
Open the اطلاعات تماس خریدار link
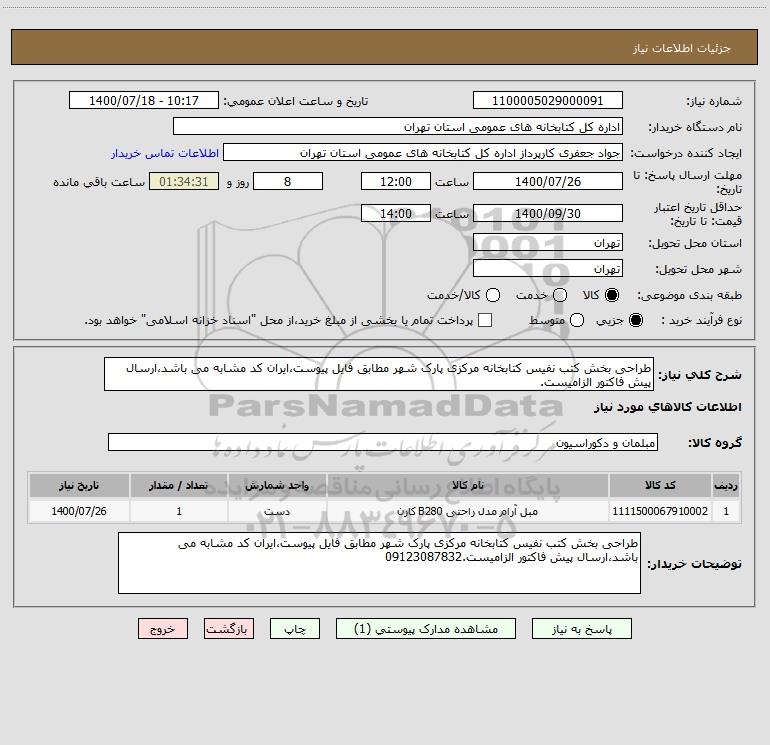coord(165,153)
